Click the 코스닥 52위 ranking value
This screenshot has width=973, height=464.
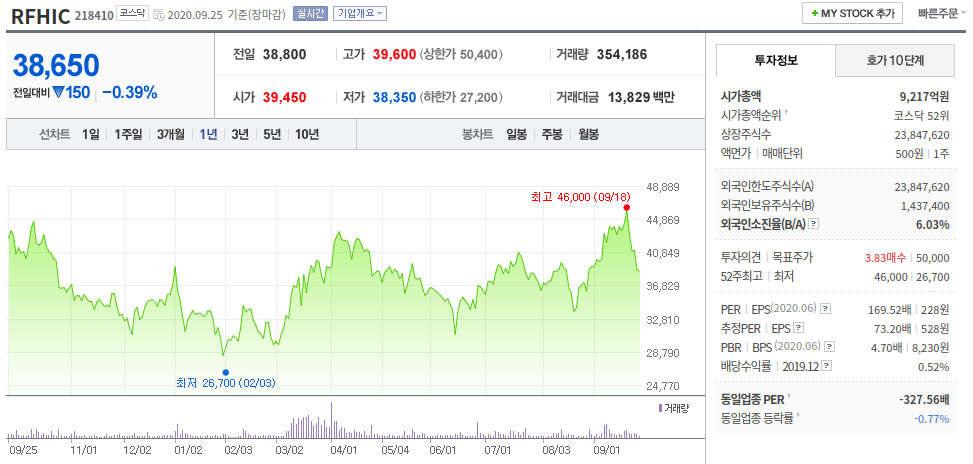(x=921, y=115)
